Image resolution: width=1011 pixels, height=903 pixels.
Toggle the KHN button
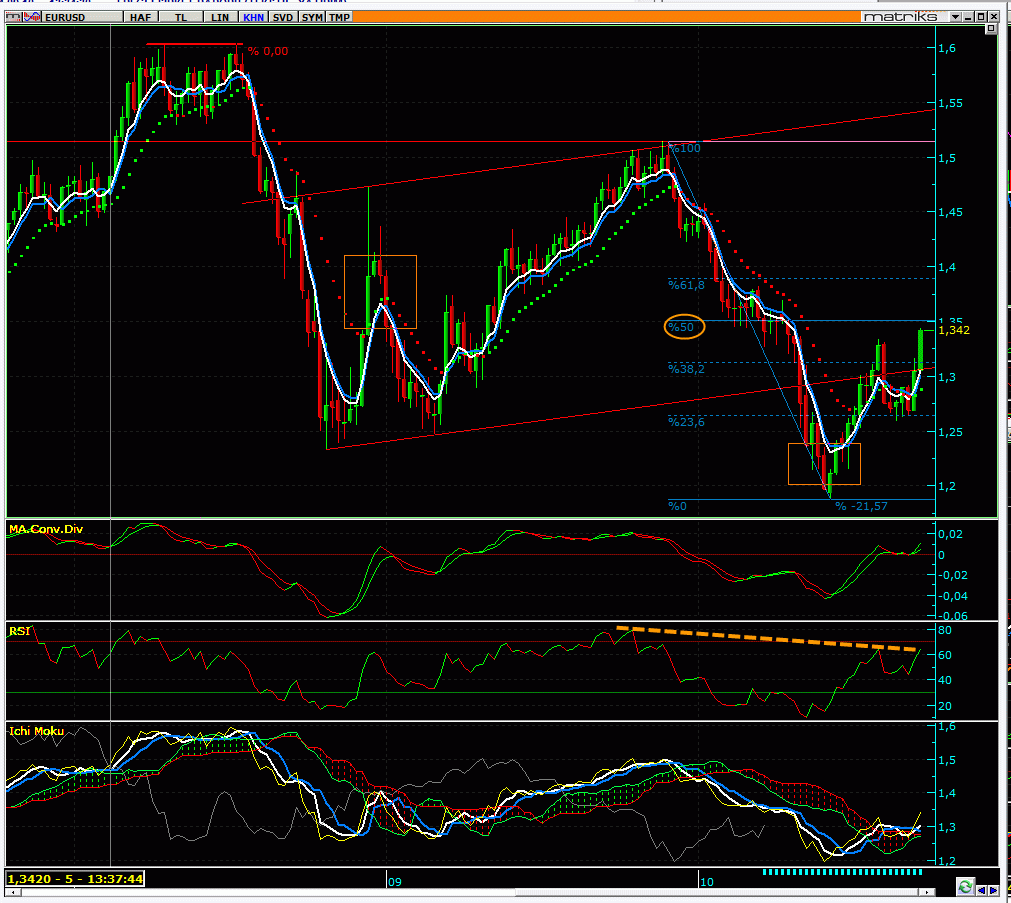click(254, 17)
